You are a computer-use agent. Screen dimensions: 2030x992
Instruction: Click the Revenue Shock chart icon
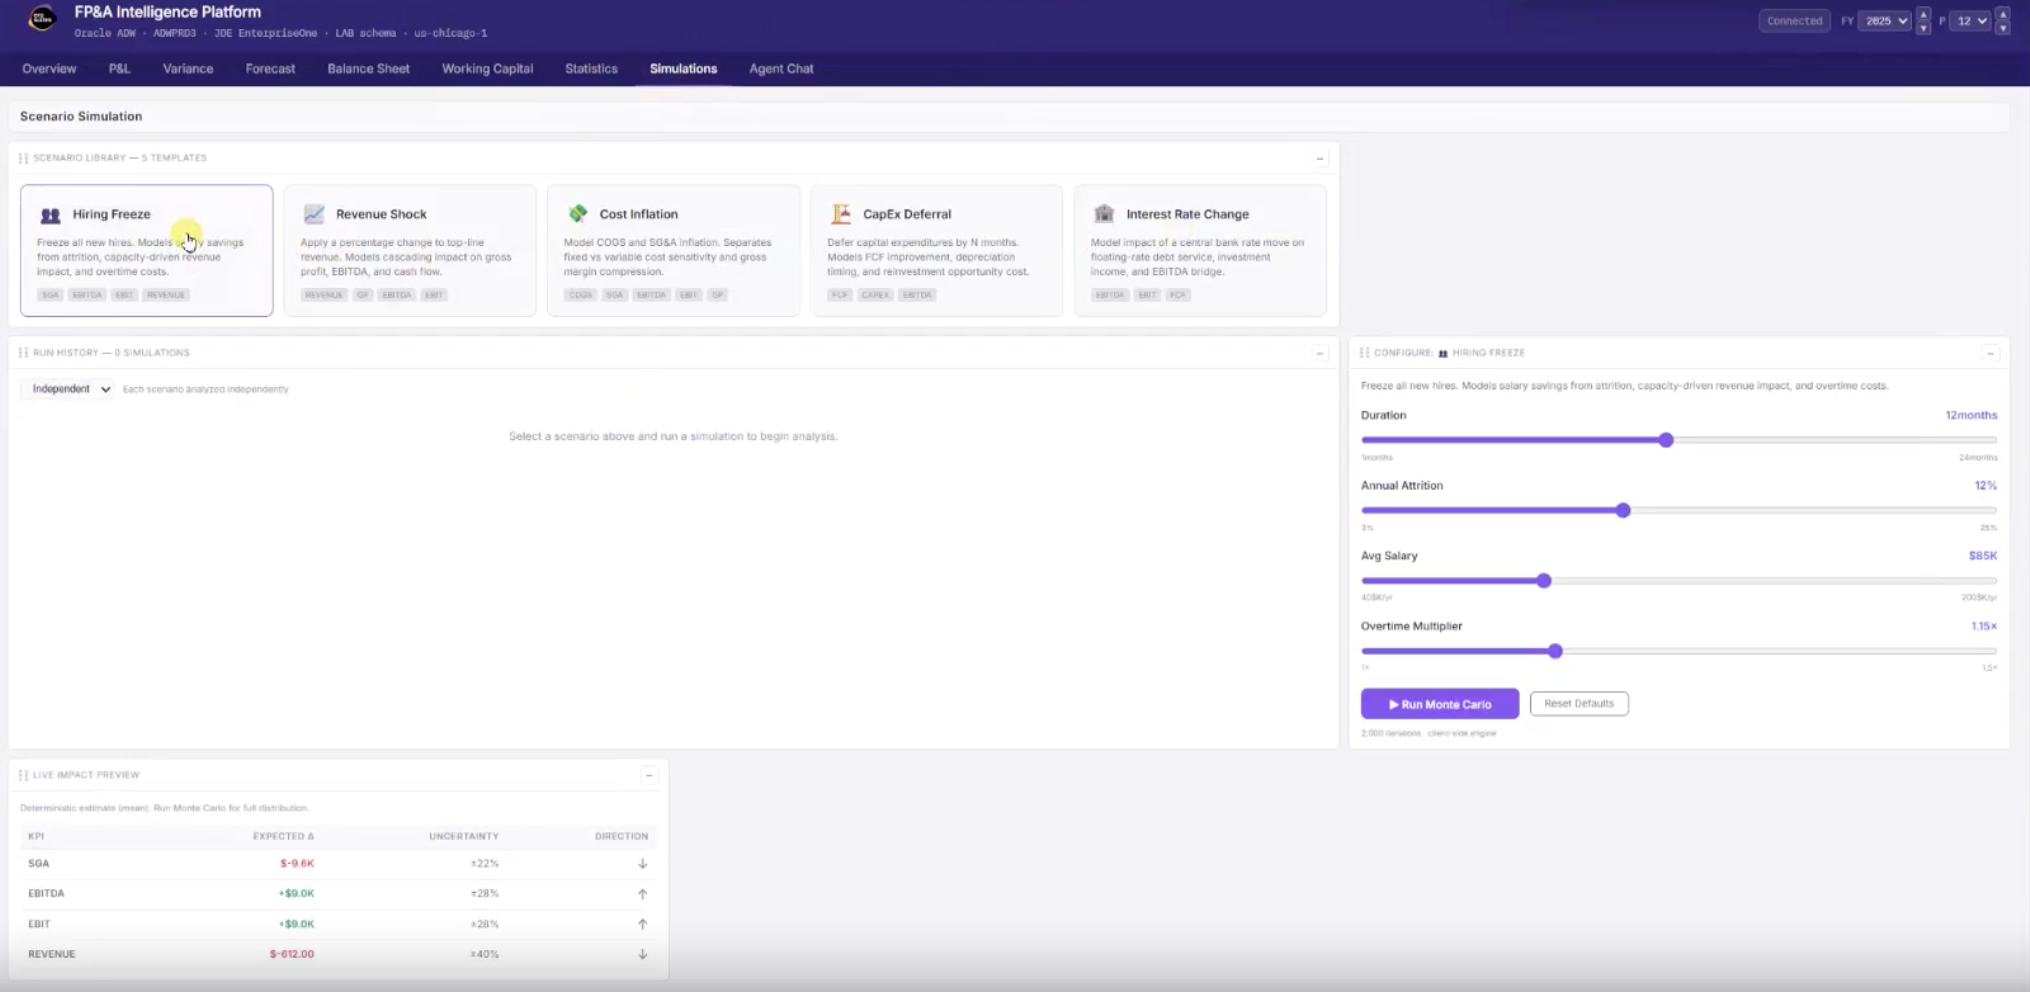coord(314,214)
